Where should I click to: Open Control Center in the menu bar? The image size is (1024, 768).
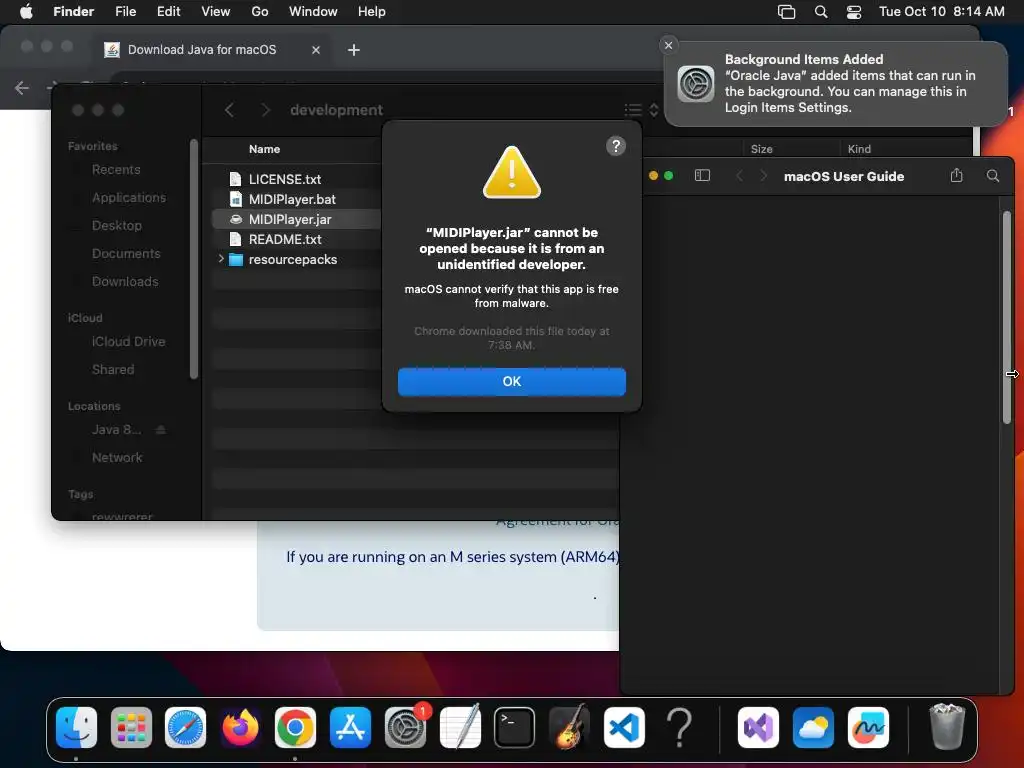coord(854,12)
